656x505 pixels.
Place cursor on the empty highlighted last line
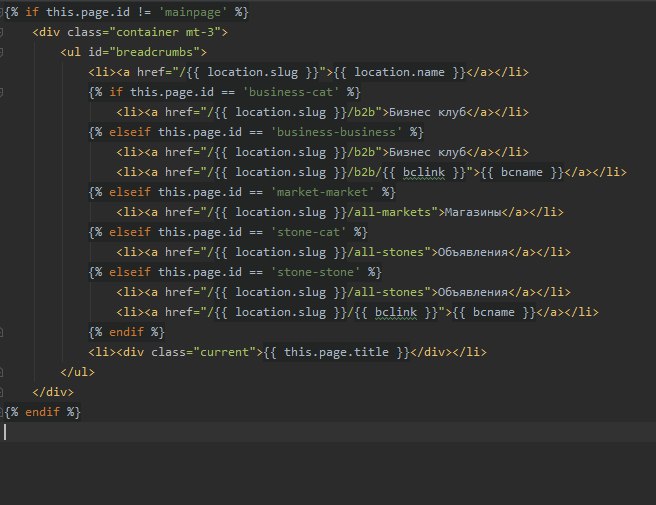pos(328,432)
